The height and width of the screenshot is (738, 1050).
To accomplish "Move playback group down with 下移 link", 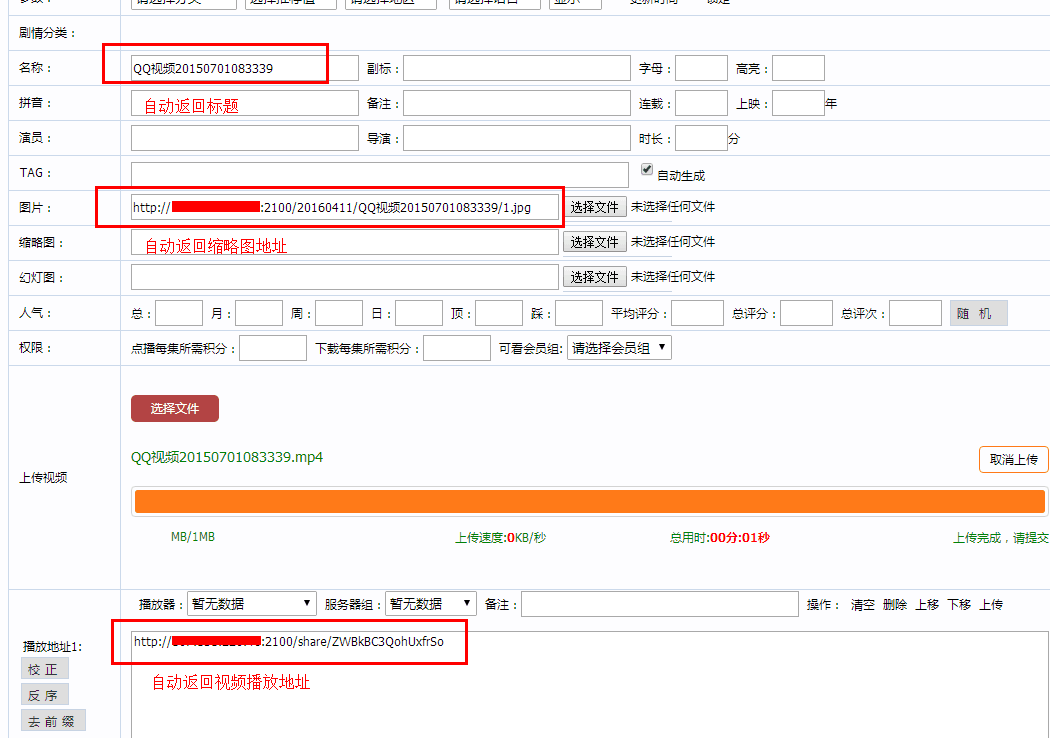I will pos(959,605).
